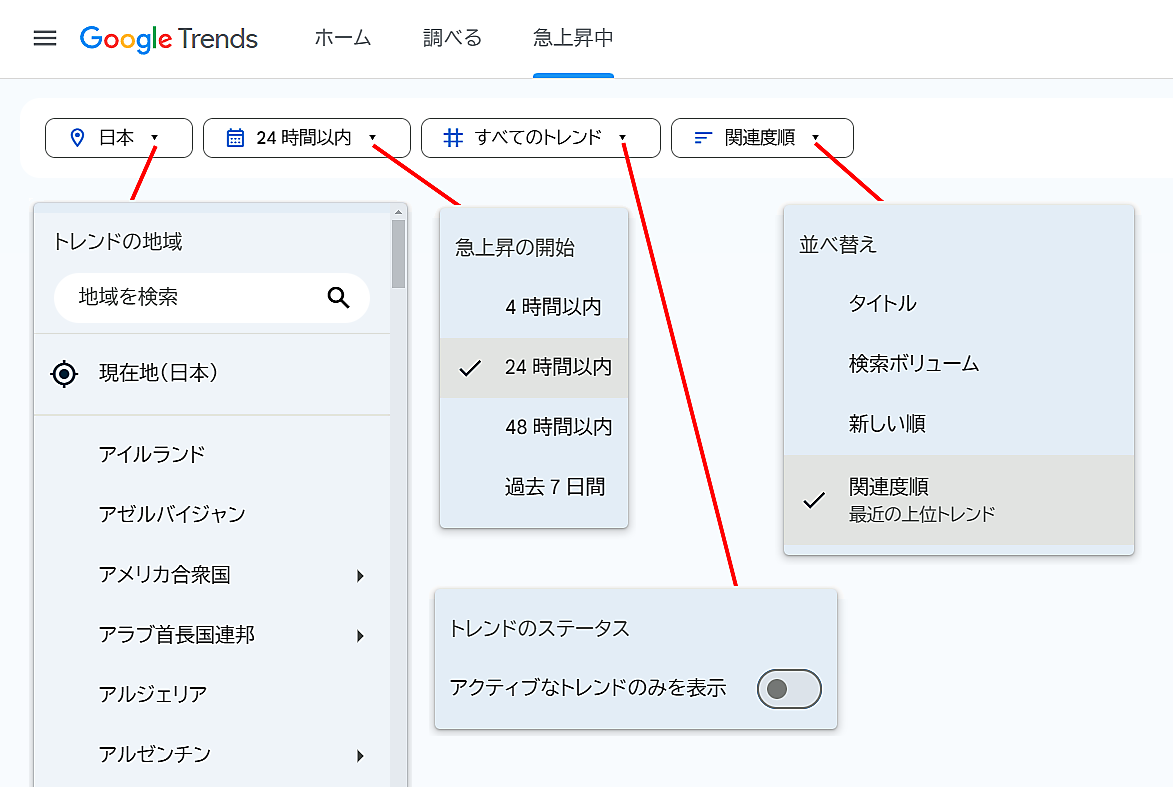
Task: Click the hashtag icon on すべてのトレンド filter
Action: (x=453, y=138)
